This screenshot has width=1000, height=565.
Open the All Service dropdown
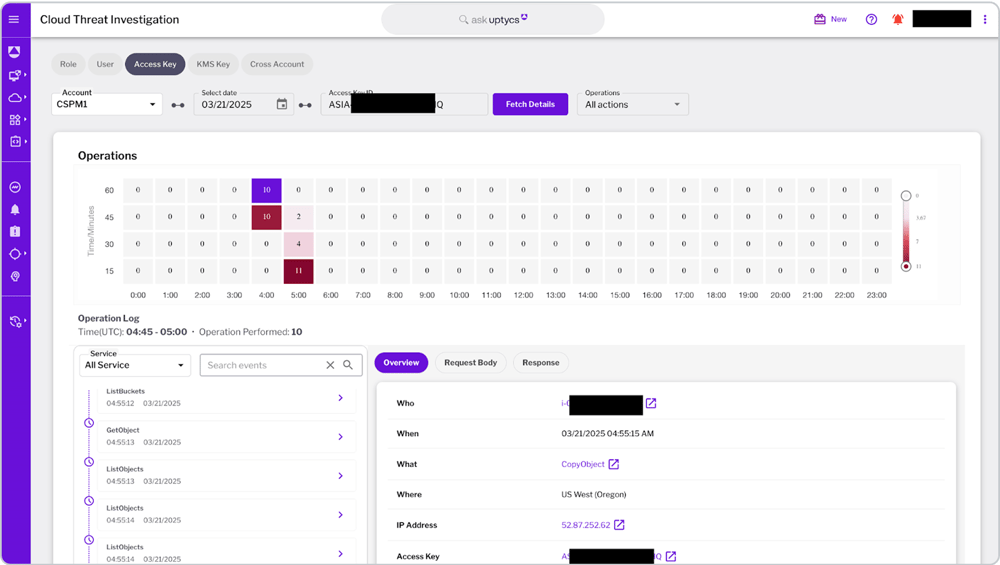pyautogui.click(x=135, y=365)
